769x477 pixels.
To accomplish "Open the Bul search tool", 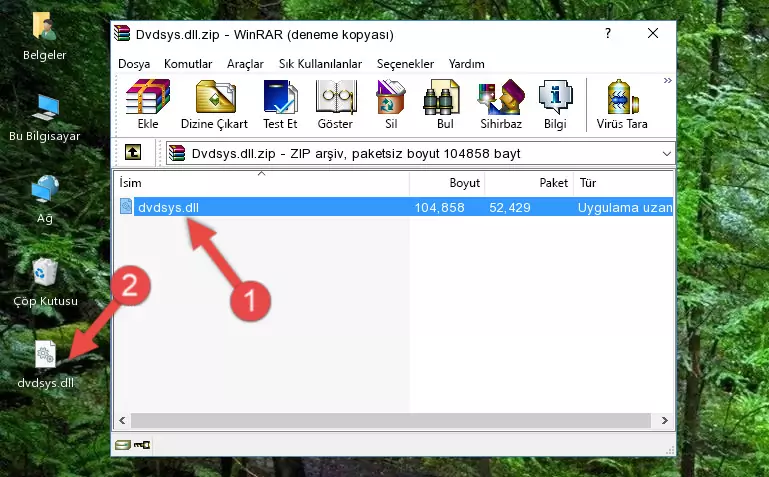I will 444,104.
